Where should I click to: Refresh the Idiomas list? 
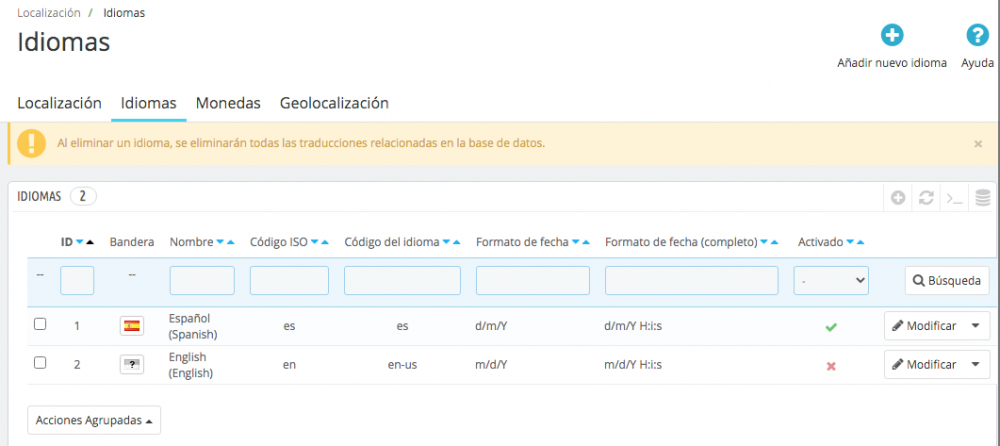(926, 198)
